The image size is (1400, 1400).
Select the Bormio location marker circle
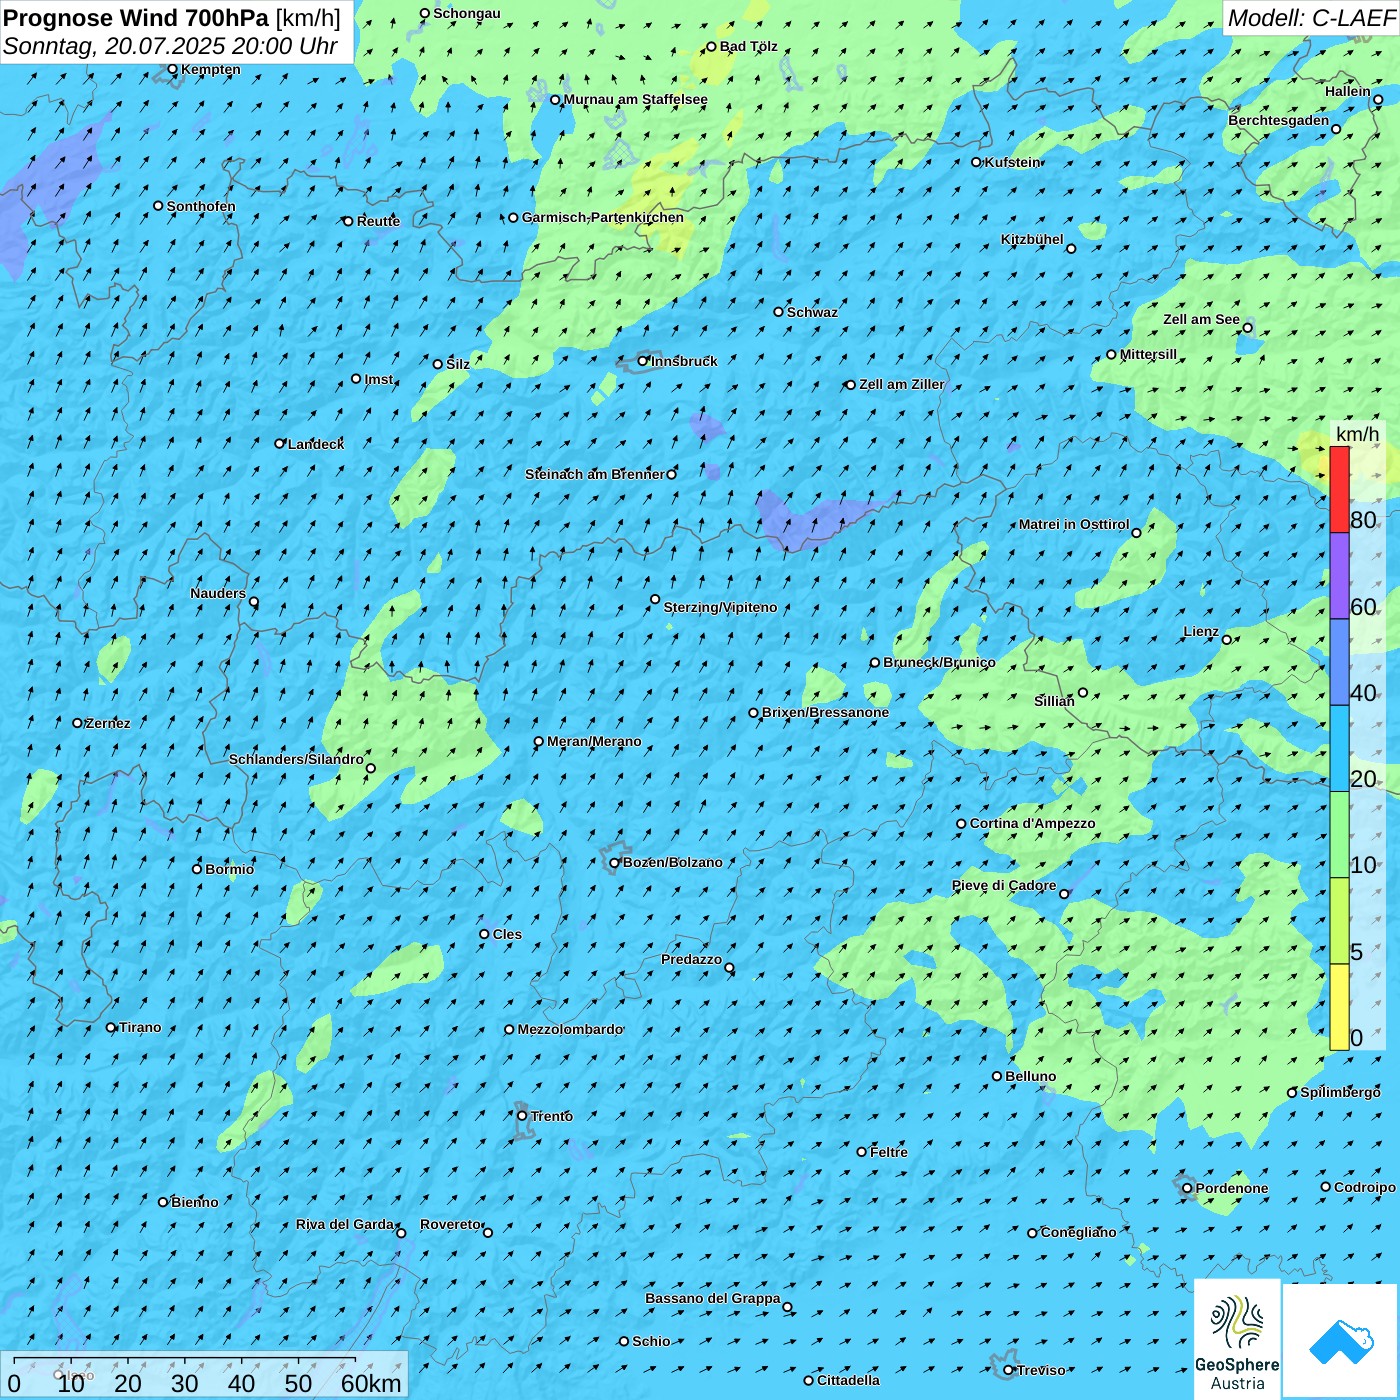coord(197,869)
